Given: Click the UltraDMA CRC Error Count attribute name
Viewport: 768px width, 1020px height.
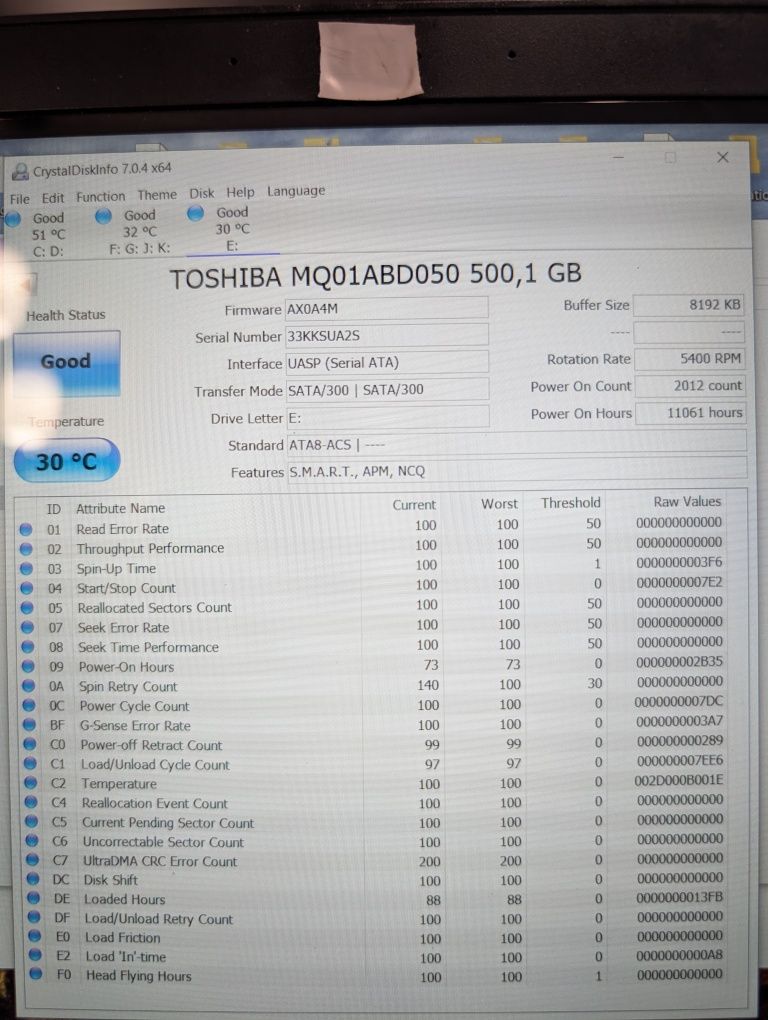Looking at the screenshot, I should [160, 861].
